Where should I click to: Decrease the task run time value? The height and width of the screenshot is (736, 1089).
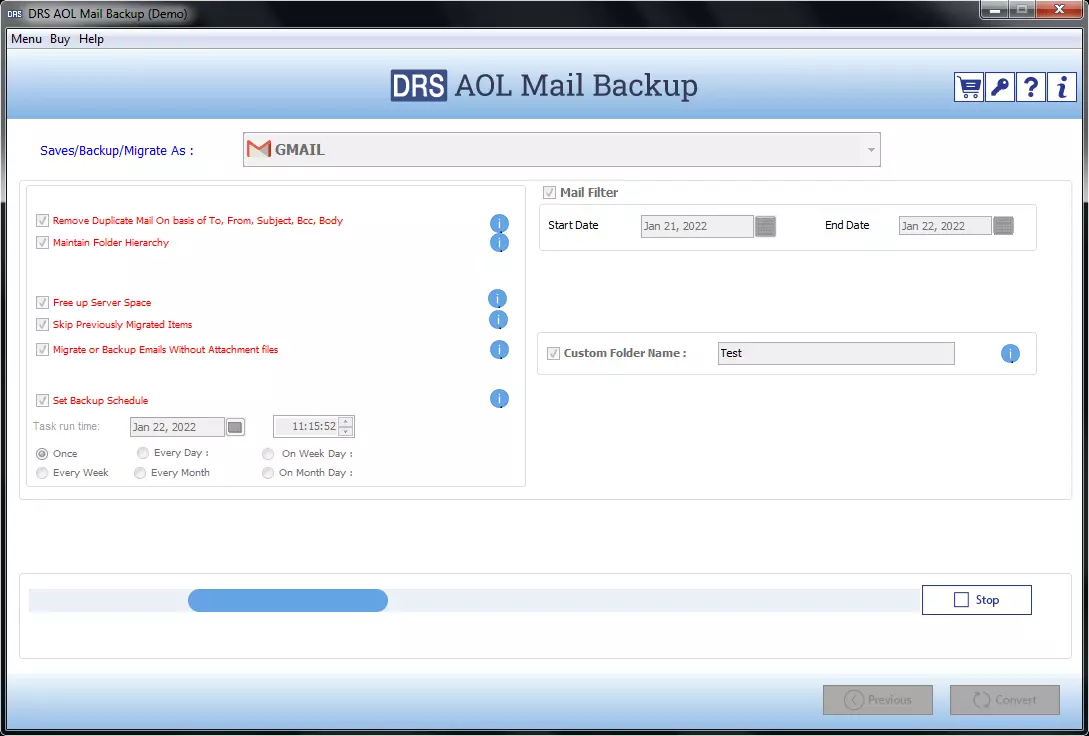345,431
